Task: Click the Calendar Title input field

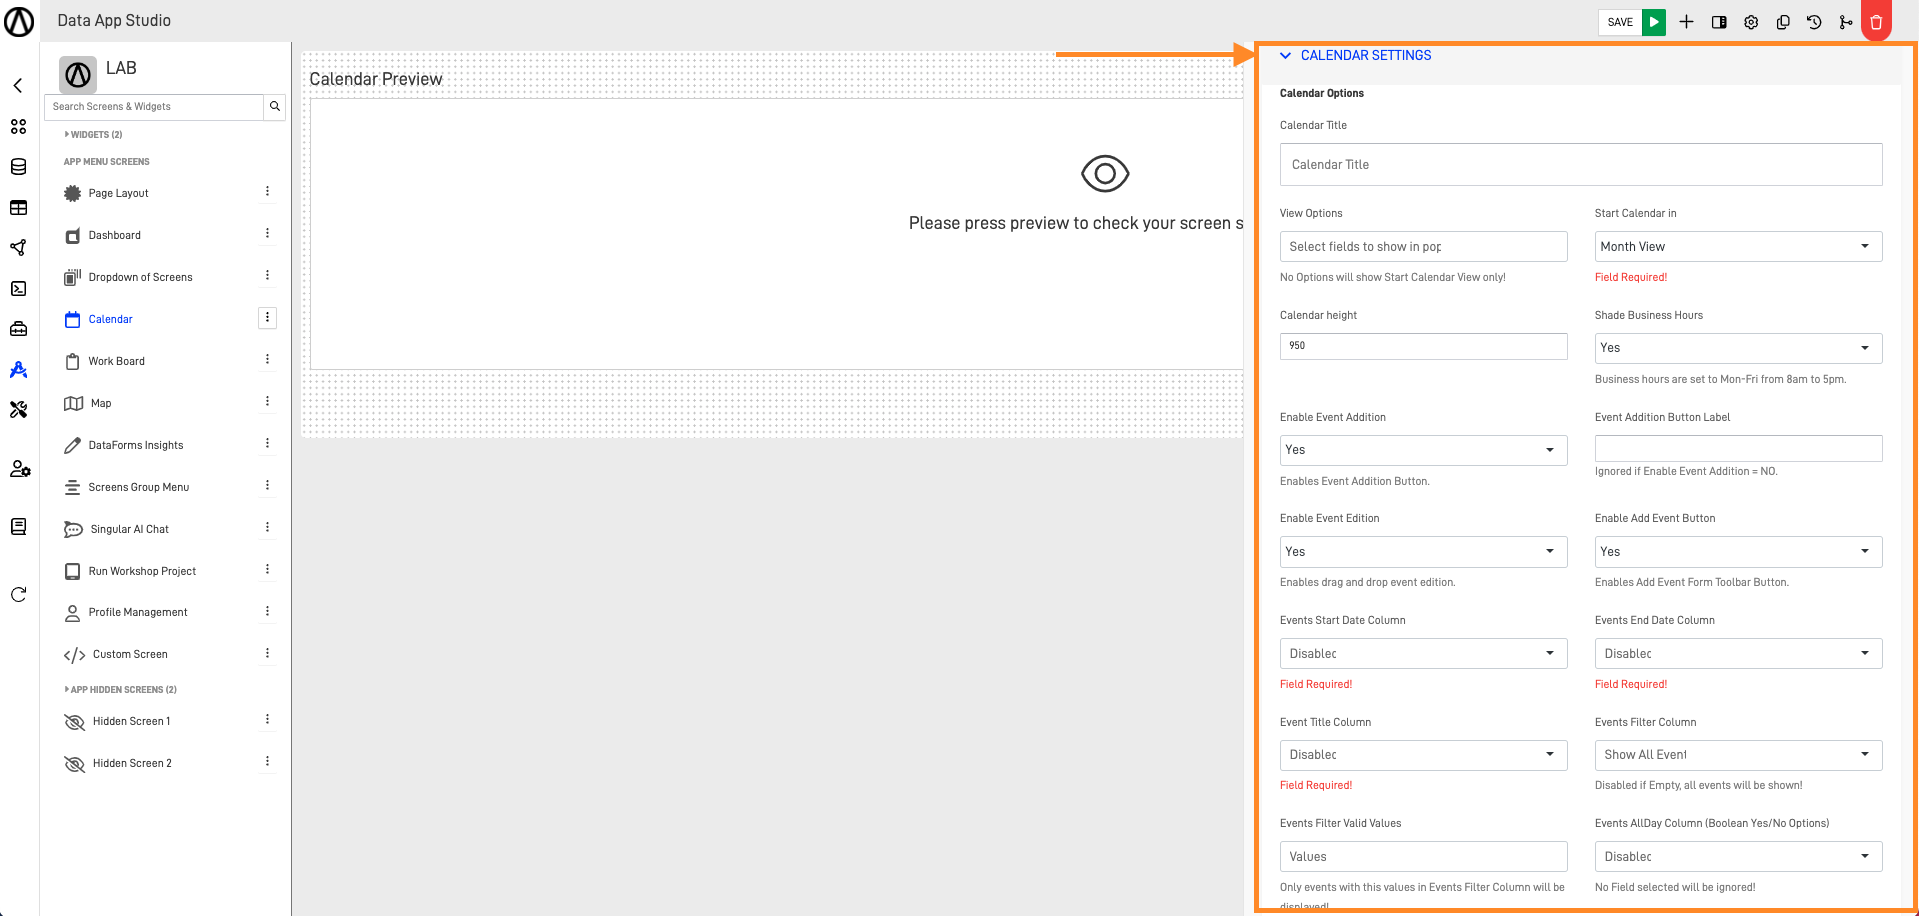Action: point(1581,164)
